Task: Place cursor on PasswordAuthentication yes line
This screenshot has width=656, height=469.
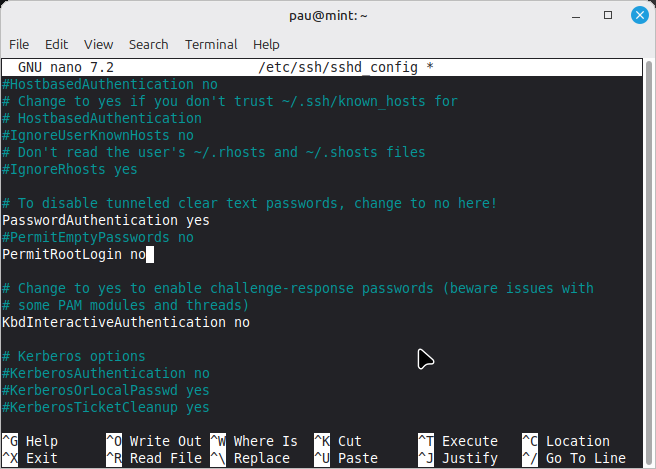Action: [x=106, y=220]
